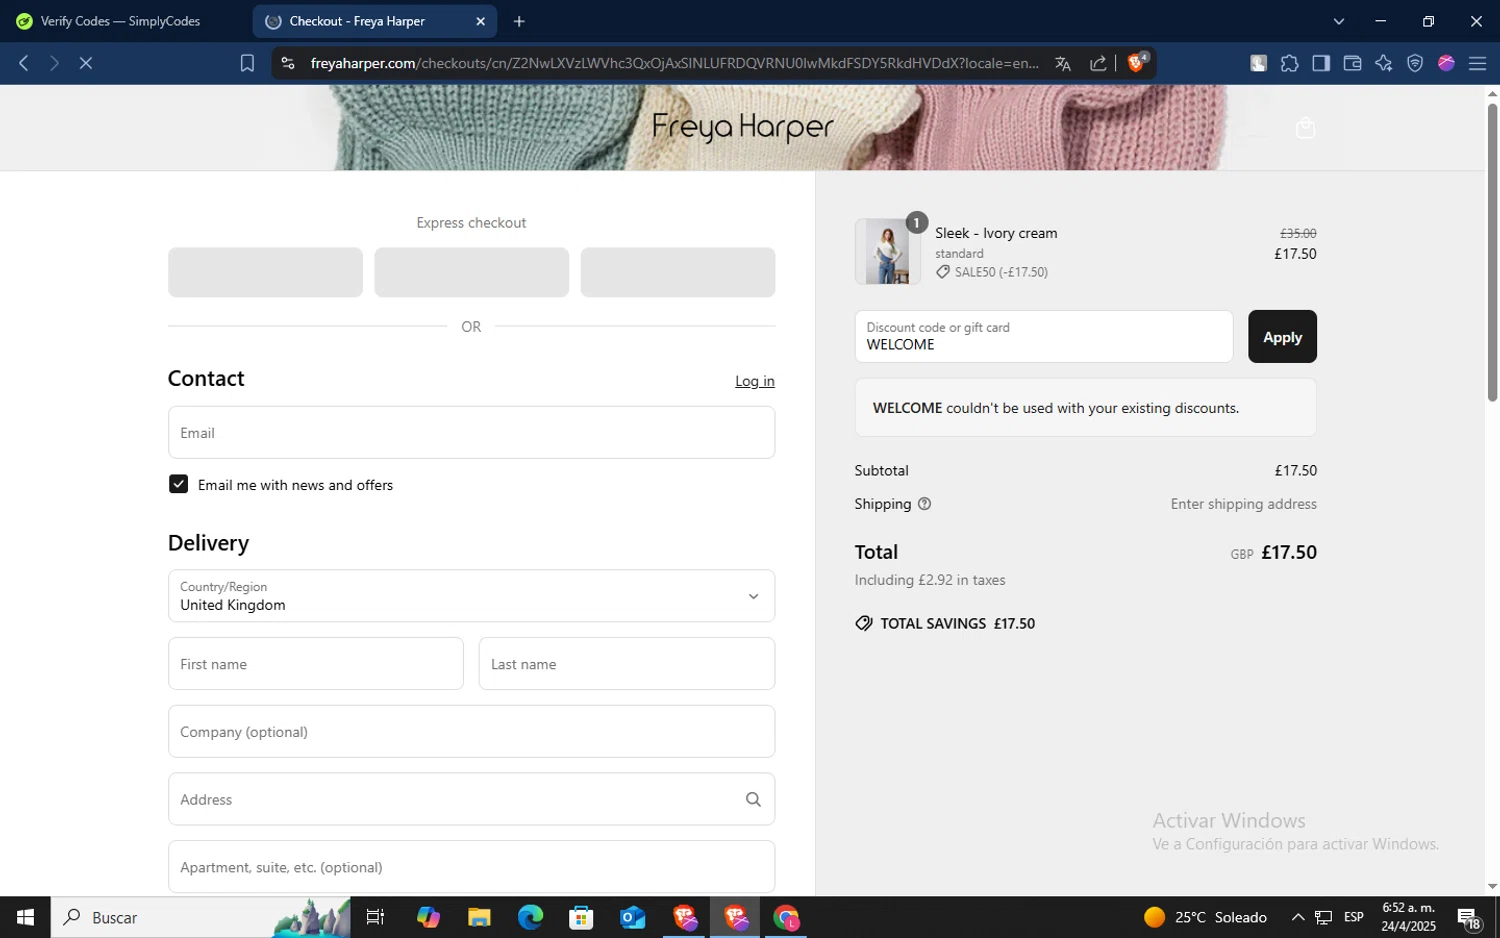
Task: Open the 25°C Soleado weather widget
Action: point(1205,917)
